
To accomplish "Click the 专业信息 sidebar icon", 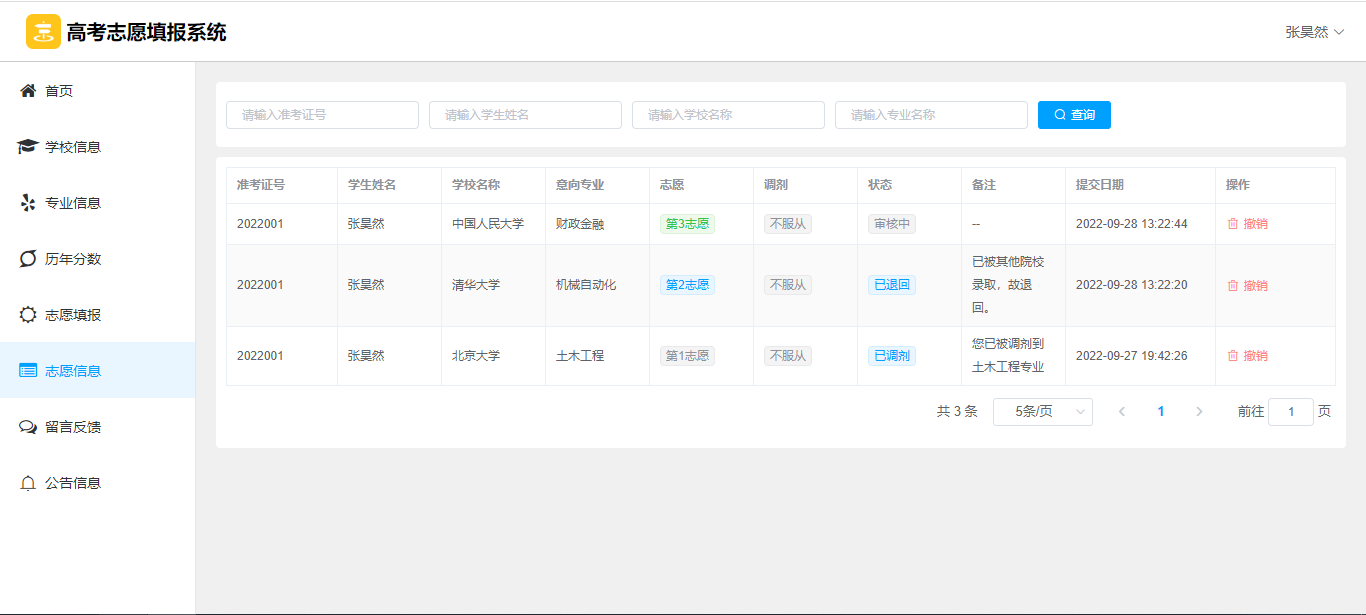I will (x=28, y=203).
